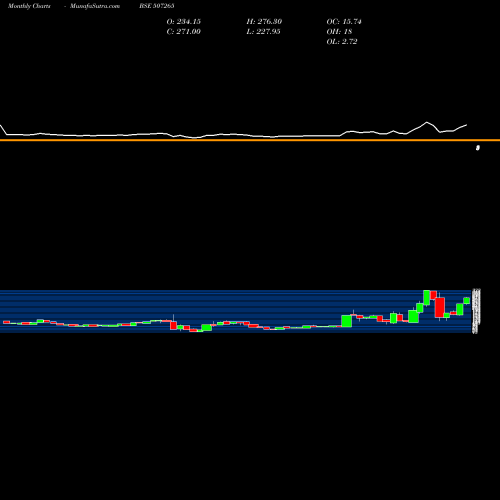This screenshot has height=500, width=500.
Task: Click the open value 'O: 234.15'
Action: [184, 22]
